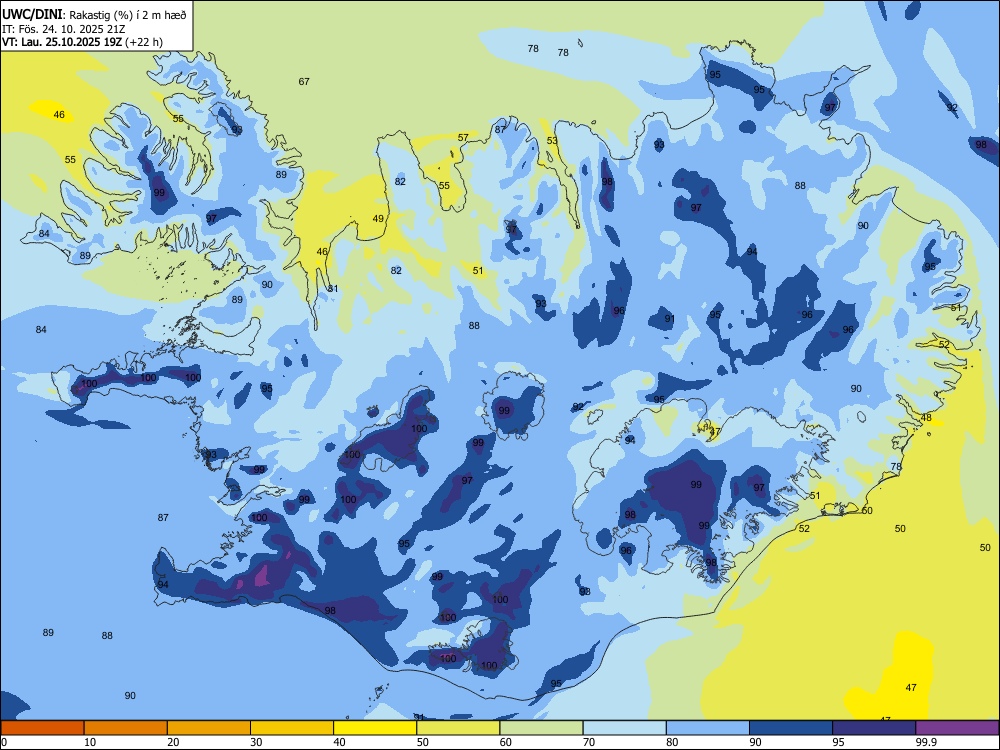Choose the pale green 60–70 legend swatch
1000x750 pixels.
(x=541, y=728)
